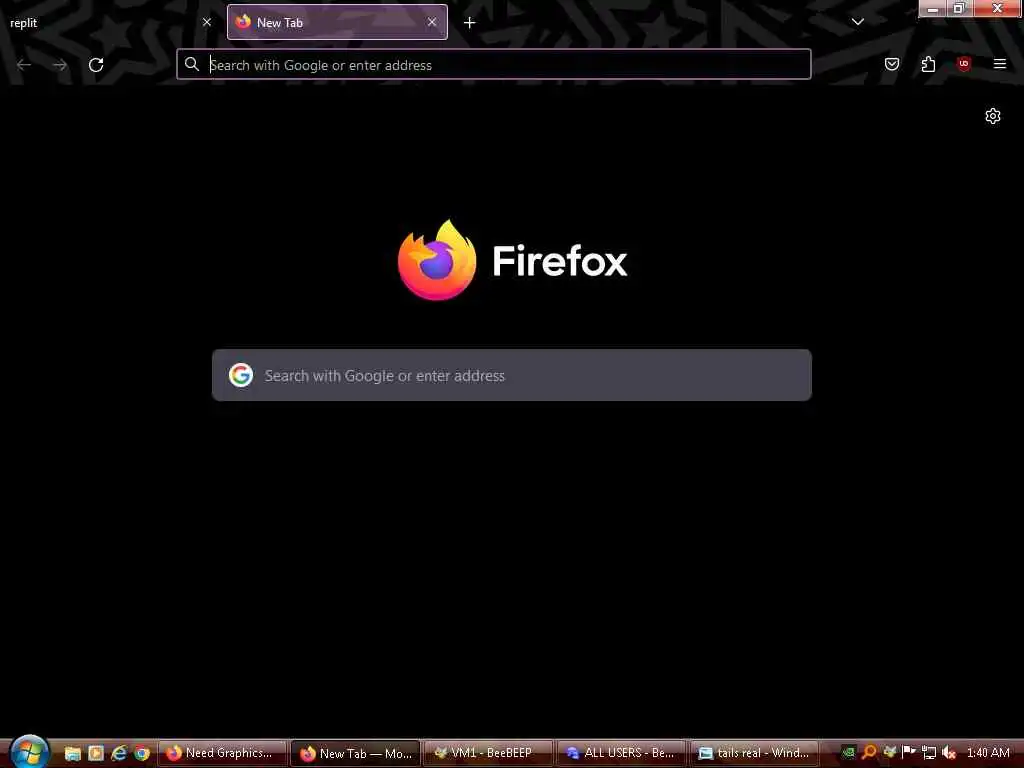Focus the top address bar field
The width and height of the screenshot is (1024, 768).
[494, 65]
